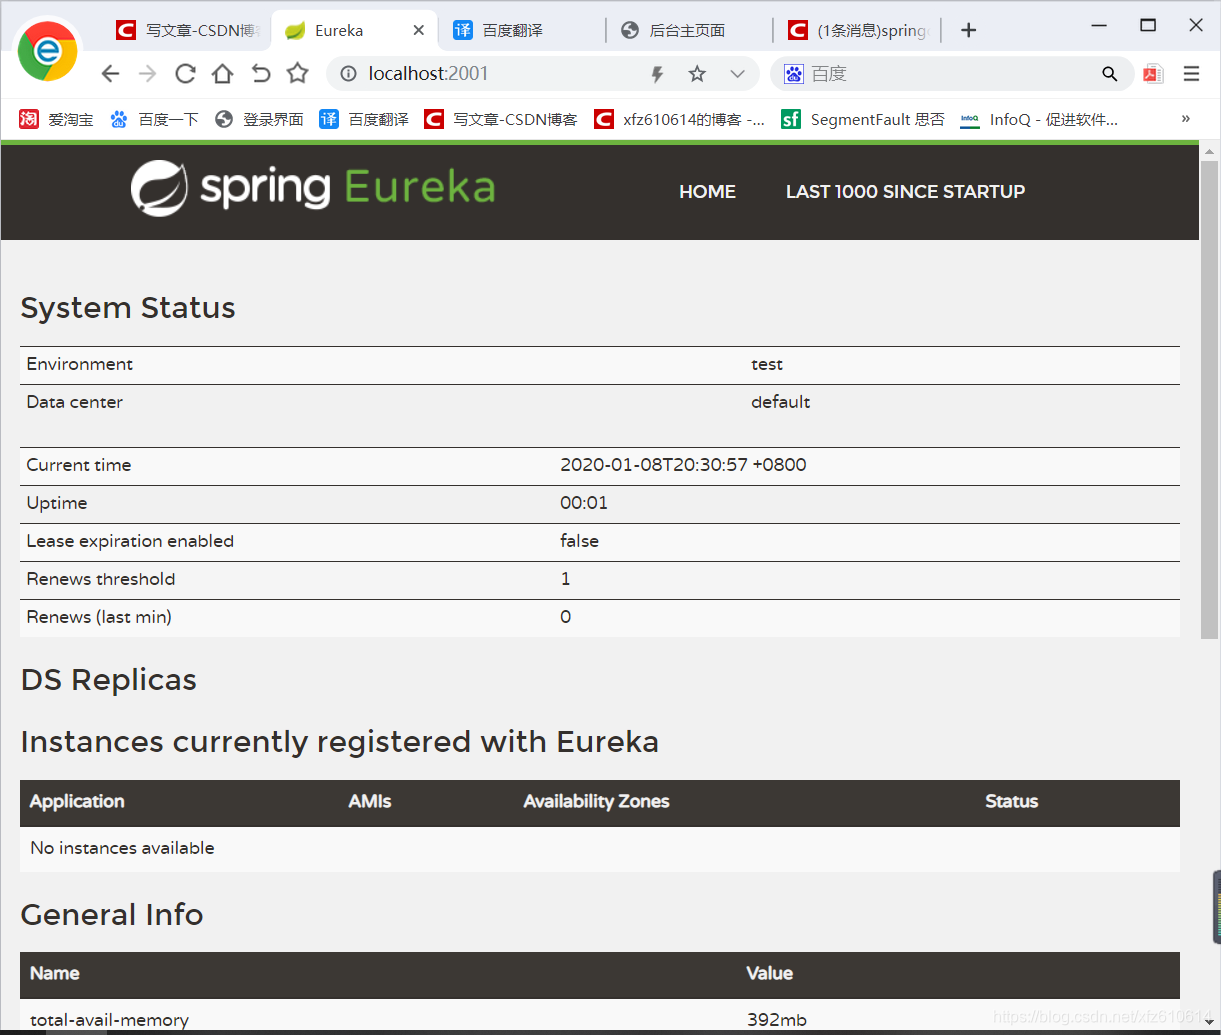The height and width of the screenshot is (1035, 1221).
Task: Click the Baidu paw search engine icon
Action: 794,73
